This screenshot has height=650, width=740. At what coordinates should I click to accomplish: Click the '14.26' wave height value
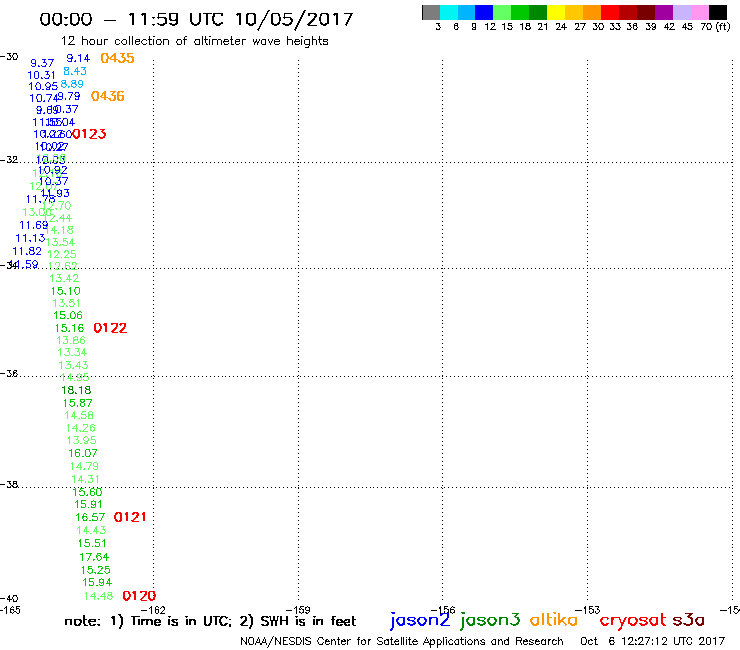[x=81, y=428]
